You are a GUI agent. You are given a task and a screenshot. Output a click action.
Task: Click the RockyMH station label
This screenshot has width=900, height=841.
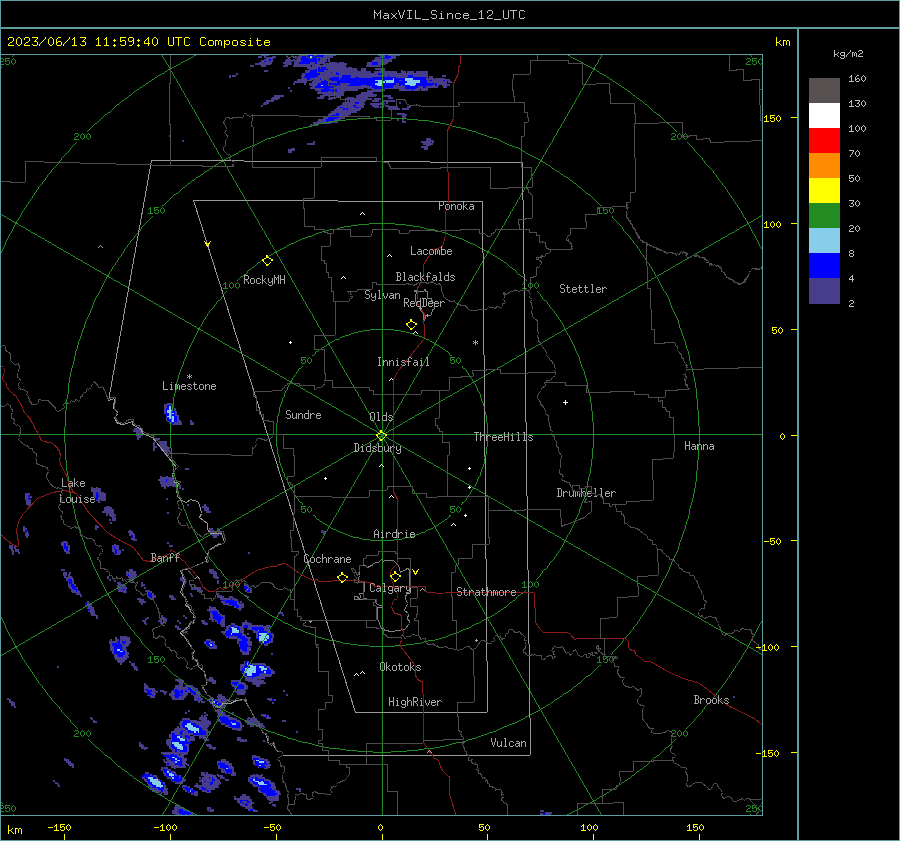(x=264, y=280)
